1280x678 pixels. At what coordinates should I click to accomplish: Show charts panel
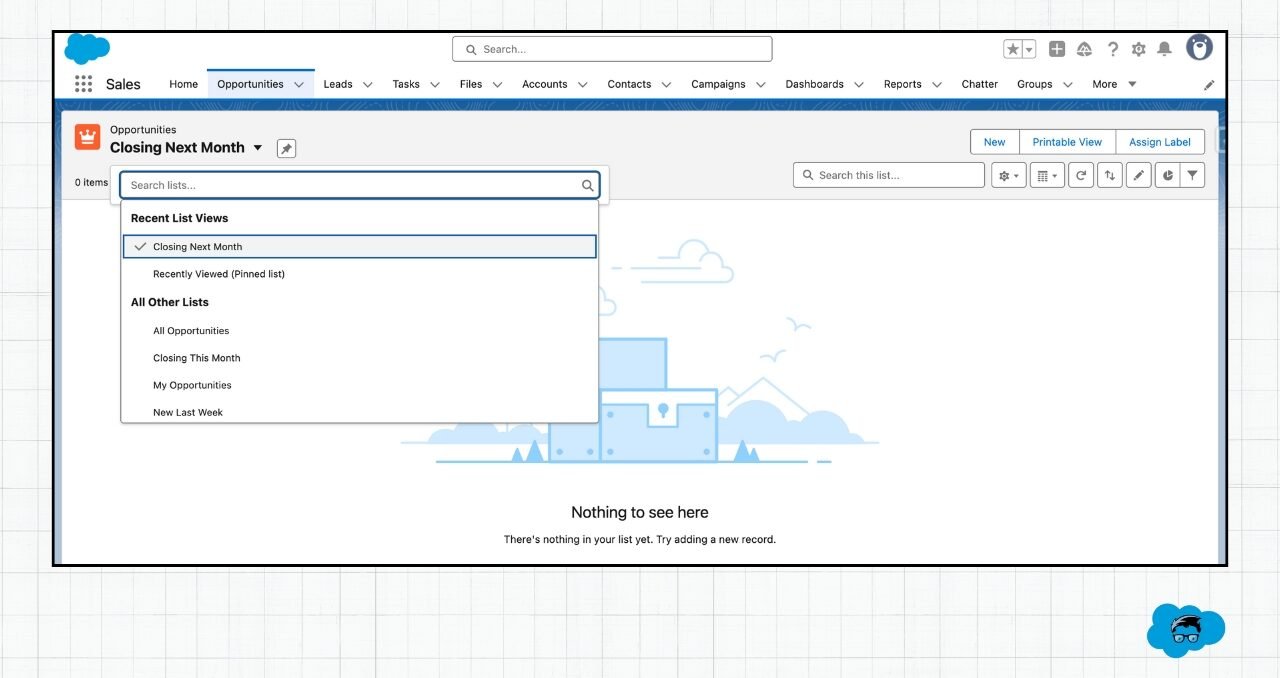[1167, 176]
